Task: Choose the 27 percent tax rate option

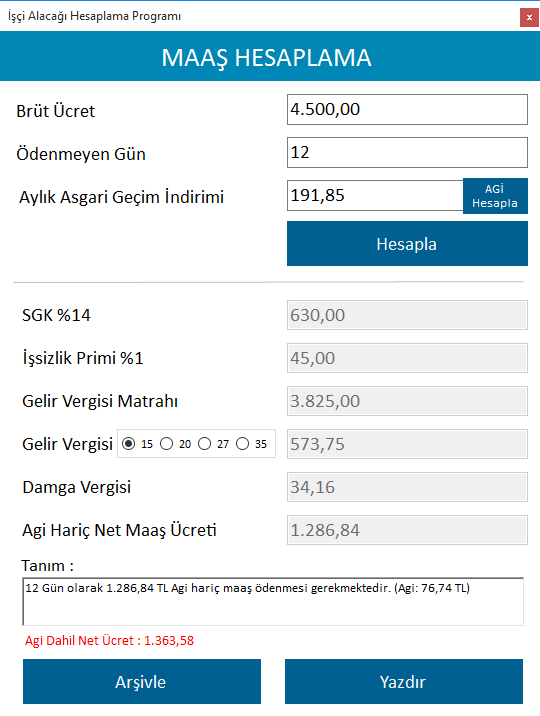Action: [x=204, y=444]
